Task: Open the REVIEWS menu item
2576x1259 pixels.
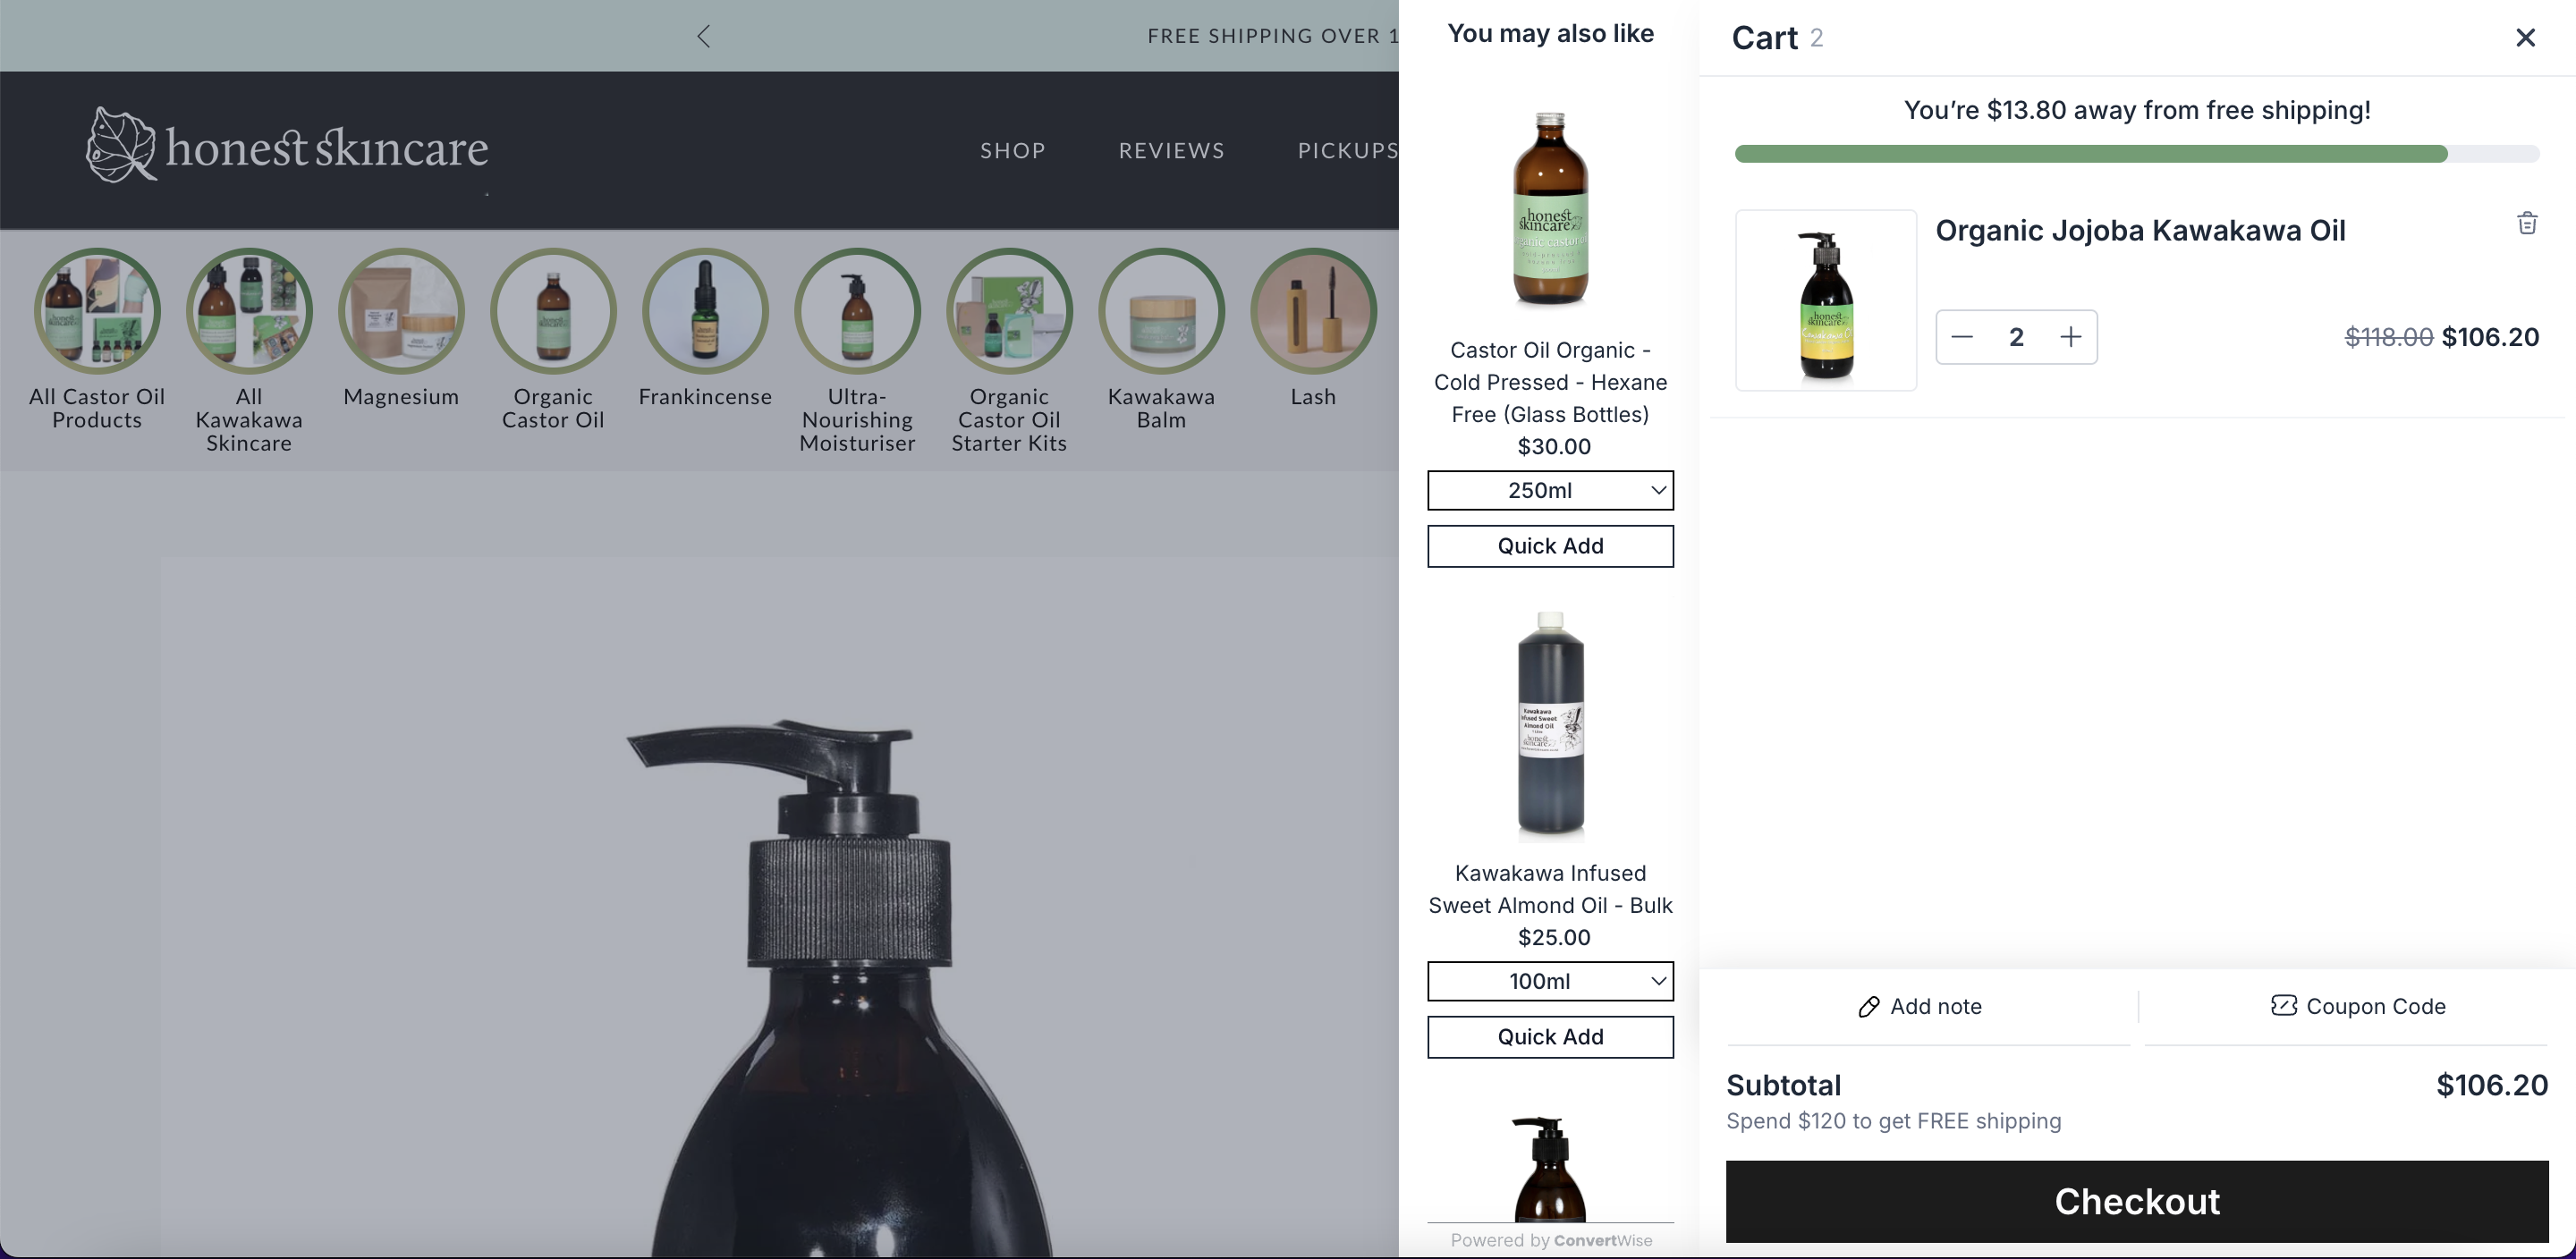Action: 1171,150
